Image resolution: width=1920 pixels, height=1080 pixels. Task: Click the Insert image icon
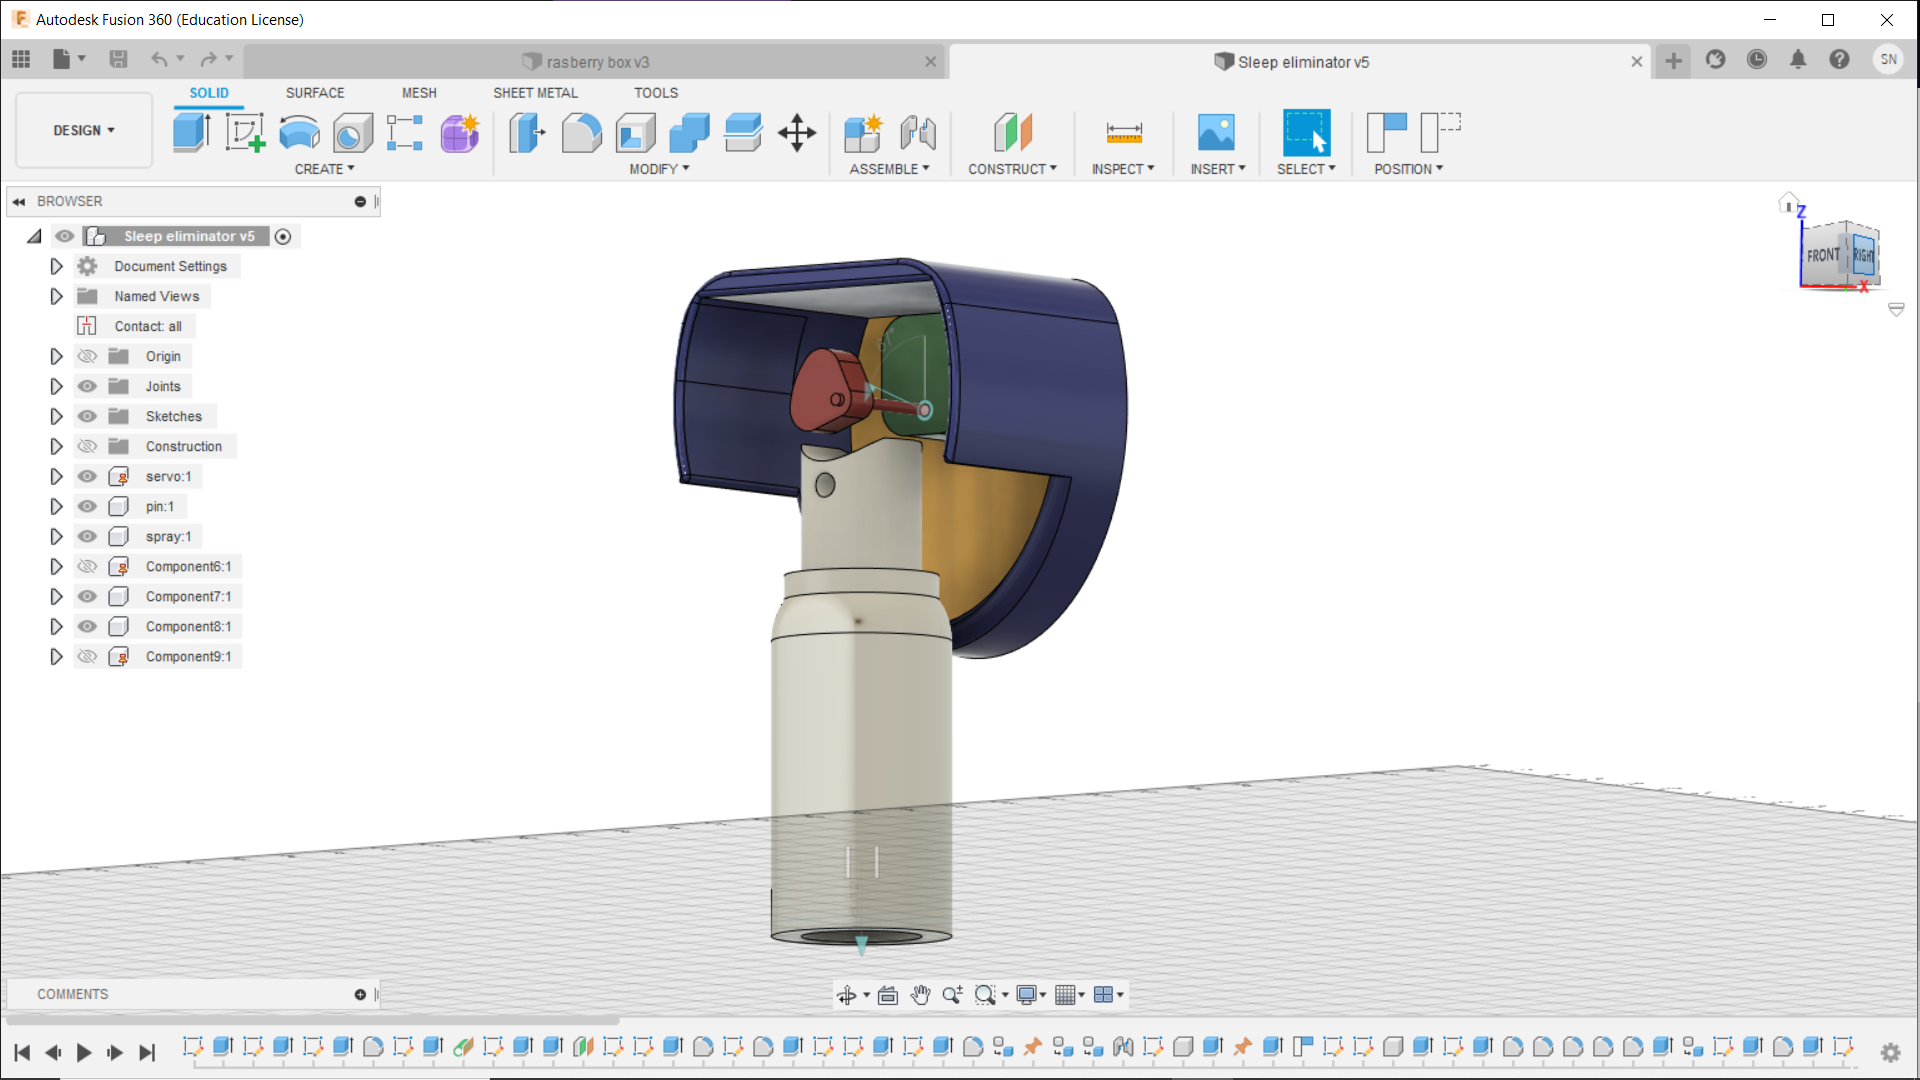[x=1216, y=132]
